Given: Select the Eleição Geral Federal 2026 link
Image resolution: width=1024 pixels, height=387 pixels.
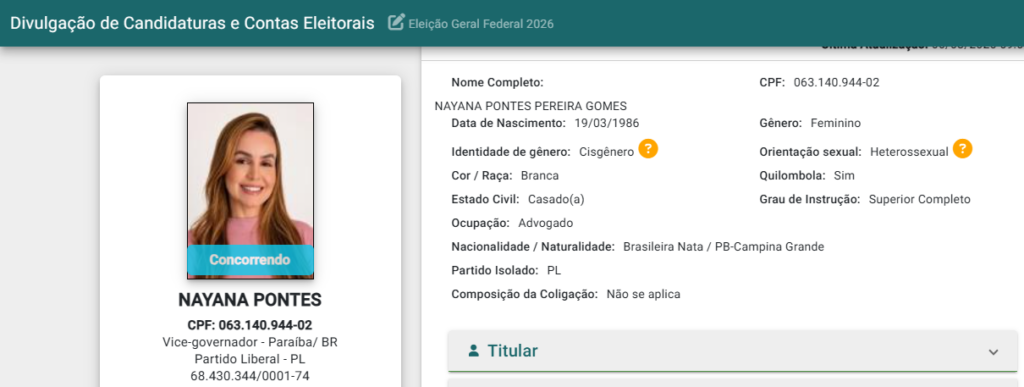Looking at the screenshot, I should (481, 24).
